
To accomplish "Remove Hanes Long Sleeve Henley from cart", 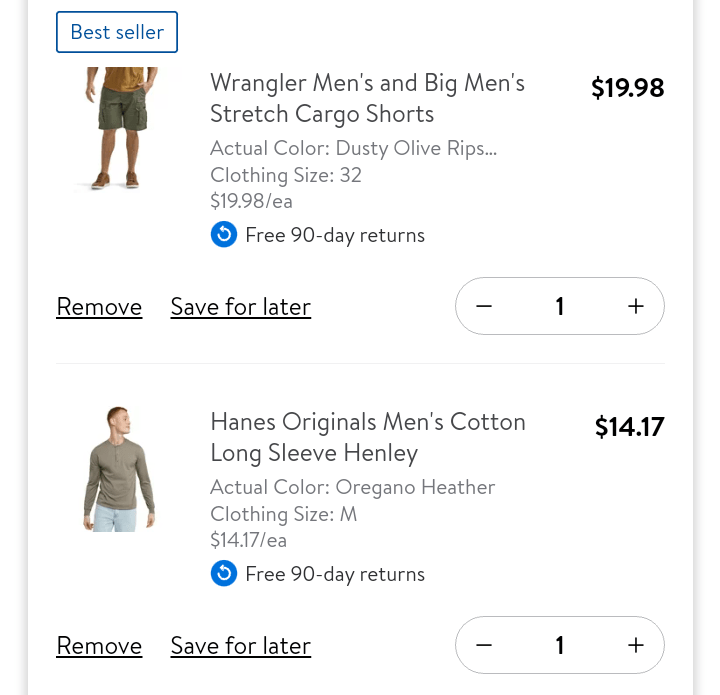I will click(99, 646).
